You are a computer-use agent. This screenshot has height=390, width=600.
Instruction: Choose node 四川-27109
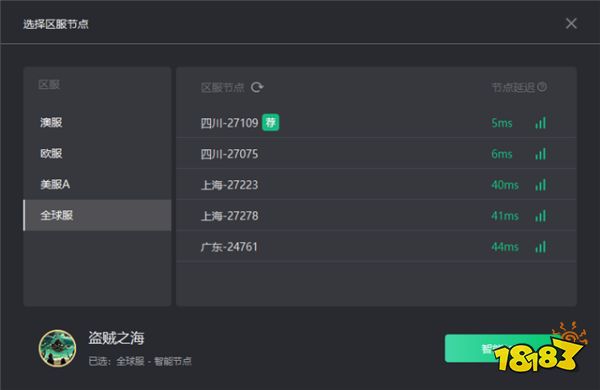pos(376,122)
